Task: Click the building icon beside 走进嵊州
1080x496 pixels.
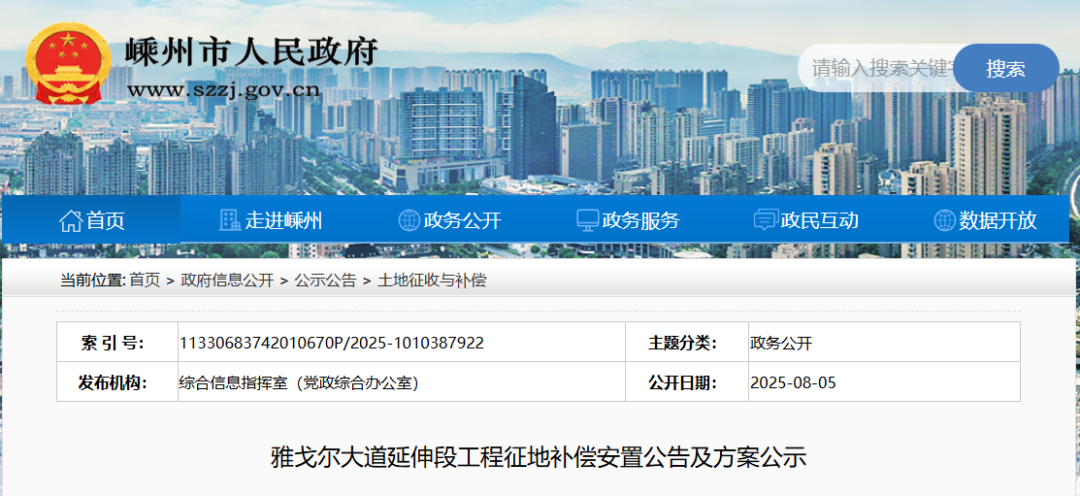Action: 230,221
